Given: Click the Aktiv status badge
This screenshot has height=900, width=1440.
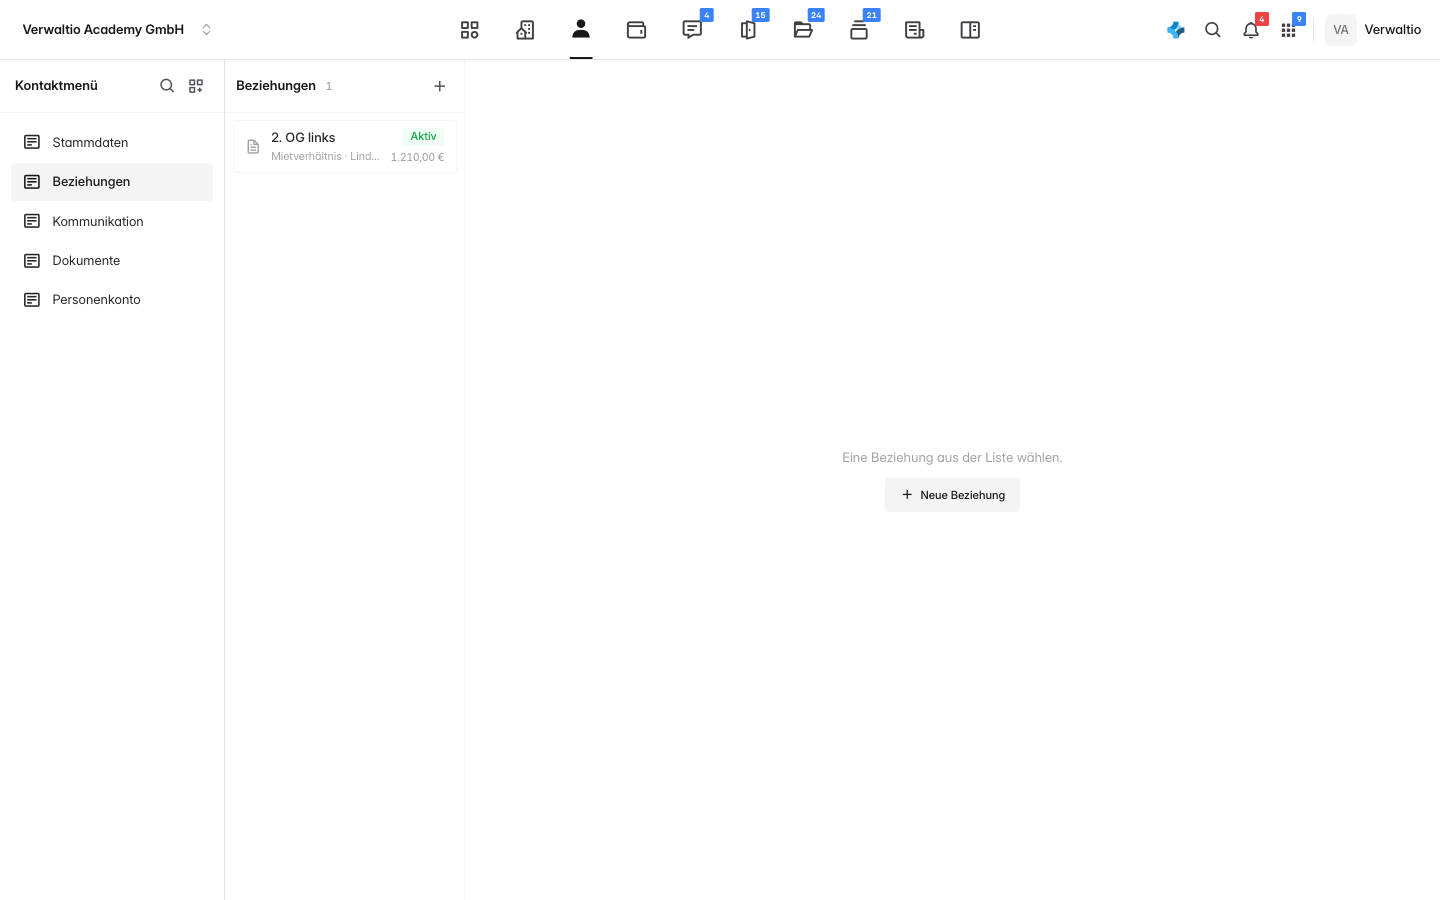Looking at the screenshot, I should point(423,136).
